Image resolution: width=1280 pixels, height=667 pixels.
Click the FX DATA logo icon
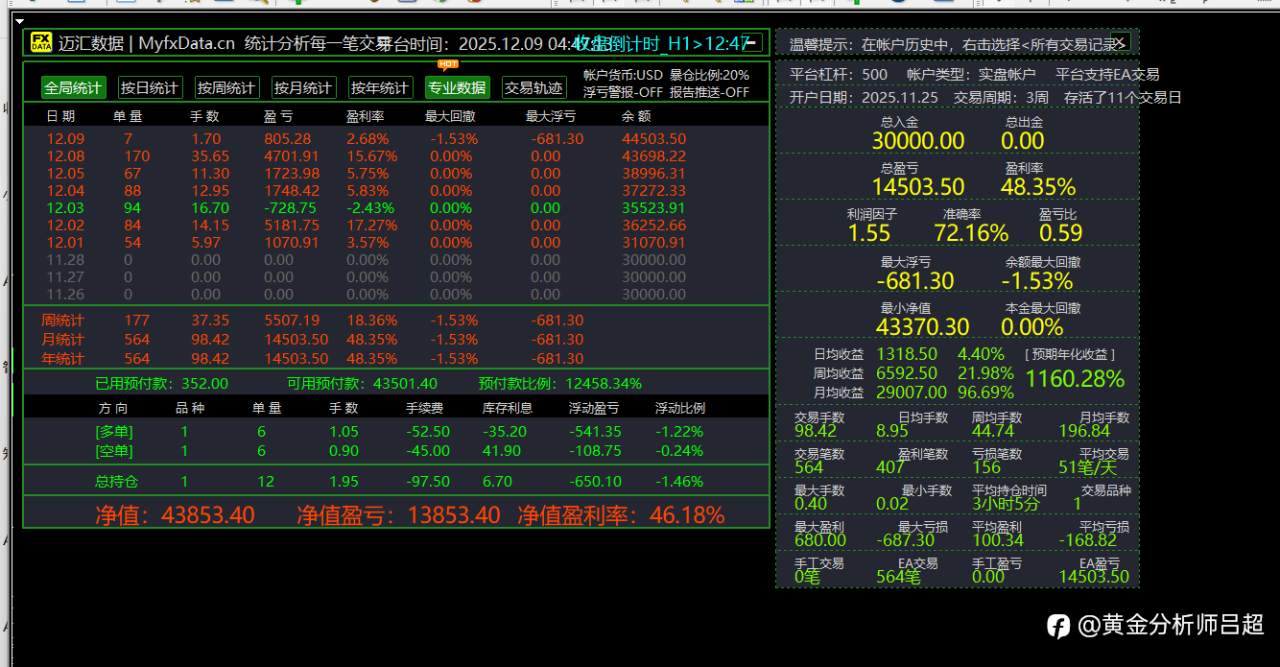pos(41,42)
